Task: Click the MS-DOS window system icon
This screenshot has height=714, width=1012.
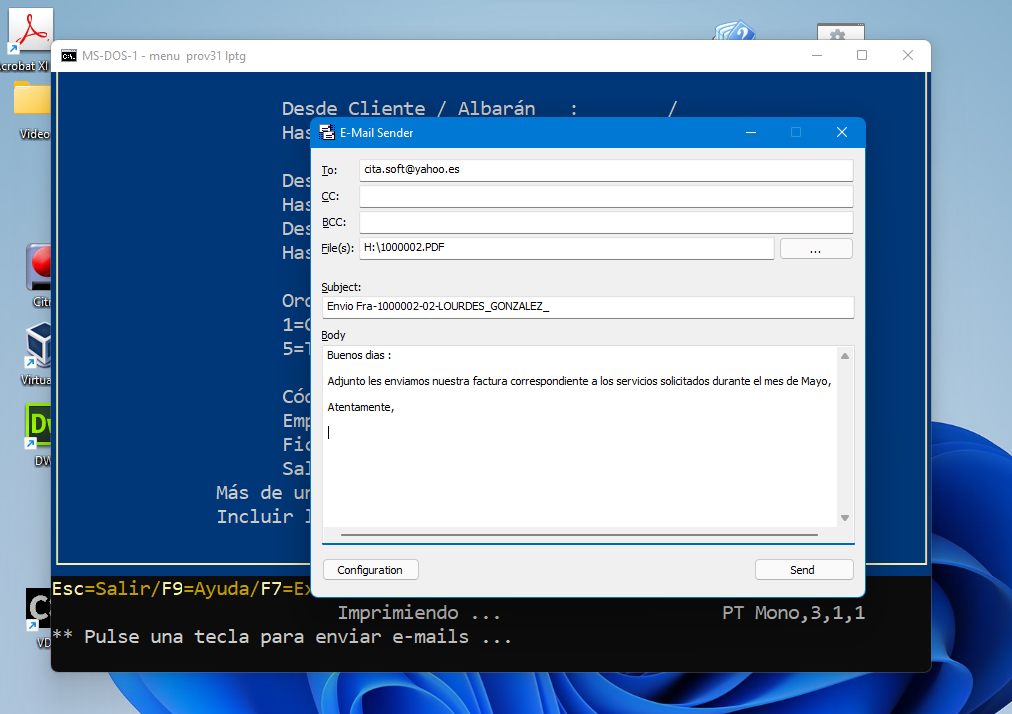Action: 68,56
